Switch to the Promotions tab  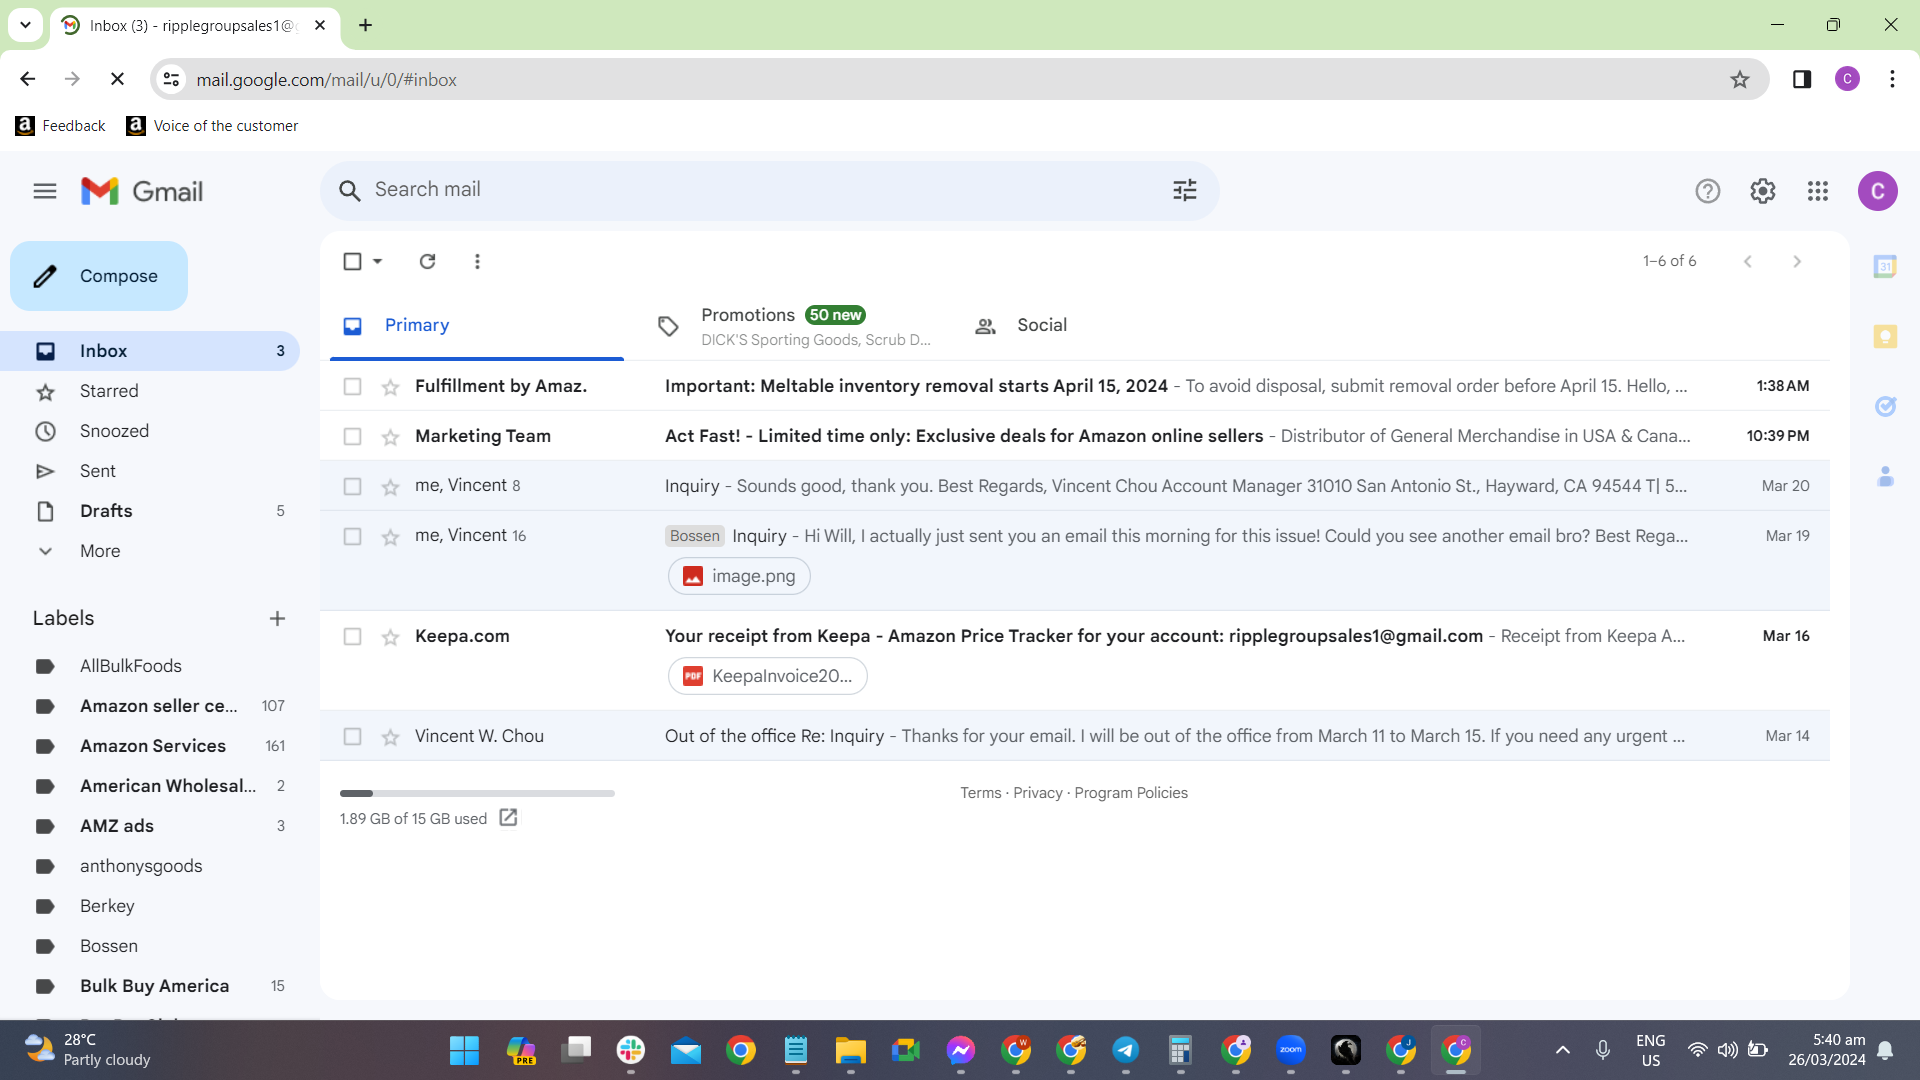coord(795,326)
